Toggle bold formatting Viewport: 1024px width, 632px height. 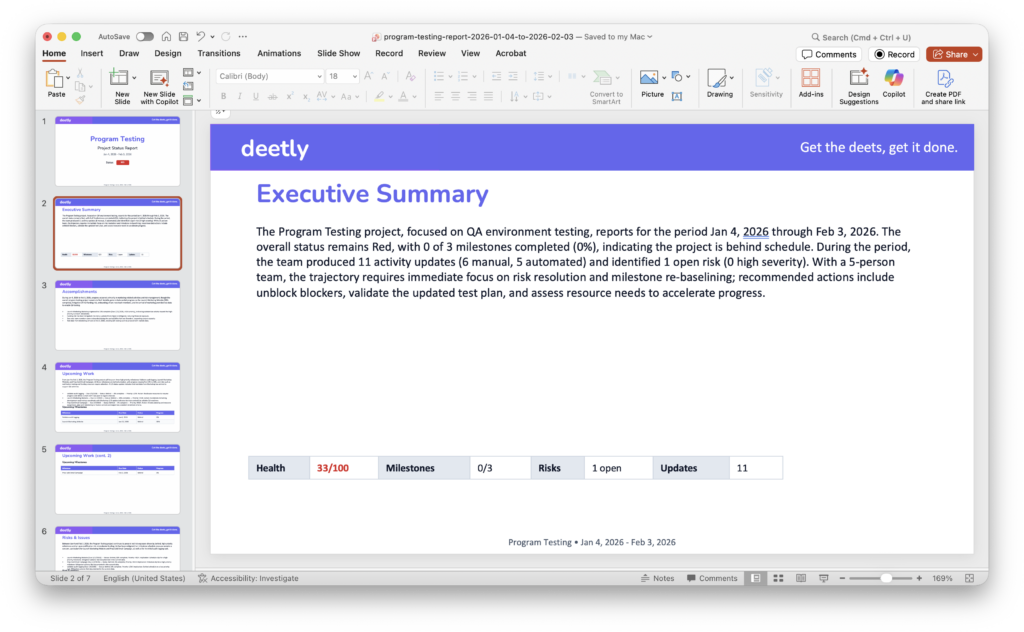tap(223, 97)
